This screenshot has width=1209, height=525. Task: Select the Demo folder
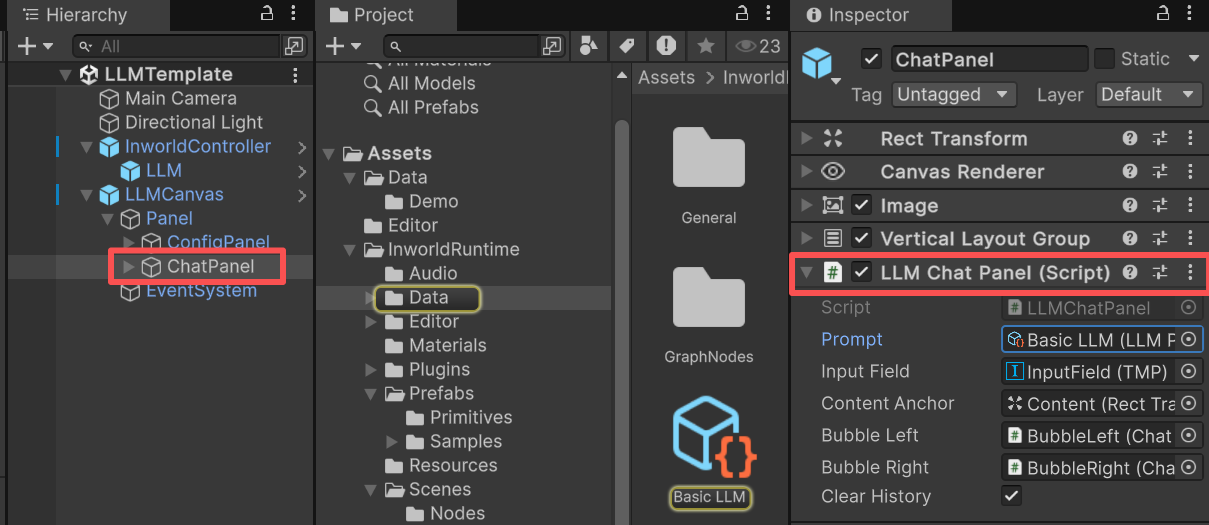pyautogui.click(x=433, y=201)
